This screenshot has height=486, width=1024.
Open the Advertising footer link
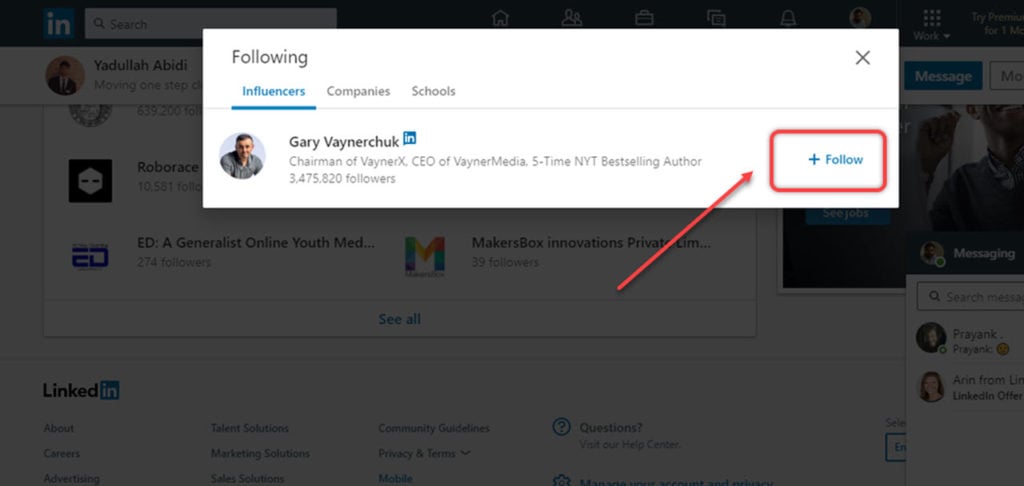71,479
